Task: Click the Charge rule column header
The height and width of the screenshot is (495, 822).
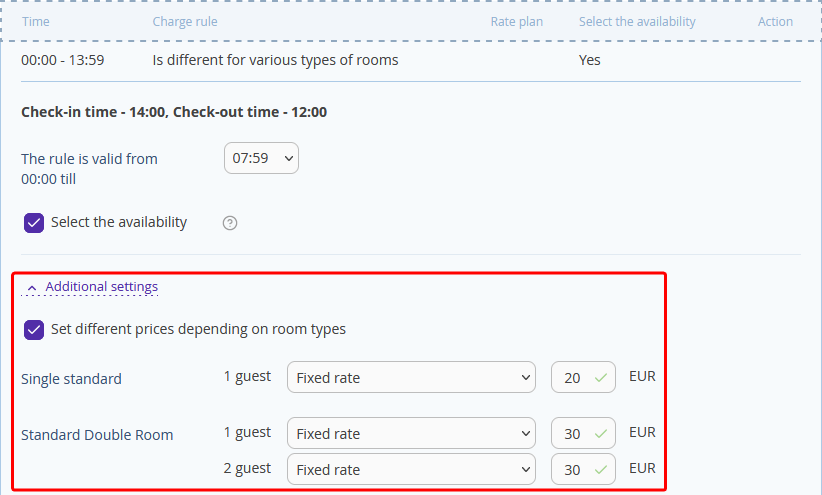Action: click(185, 21)
